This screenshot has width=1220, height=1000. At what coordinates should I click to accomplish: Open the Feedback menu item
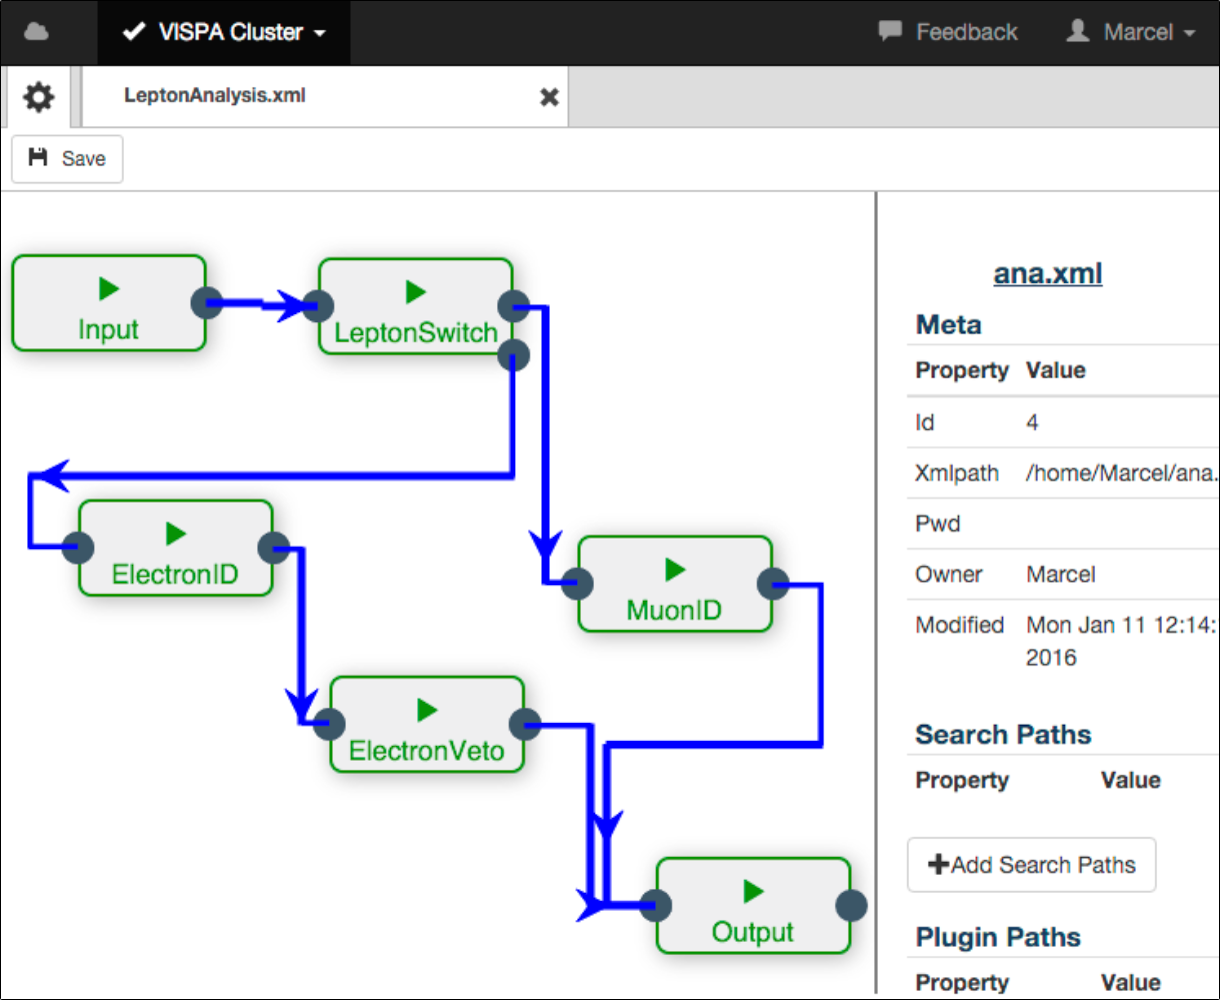coord(948,32)
